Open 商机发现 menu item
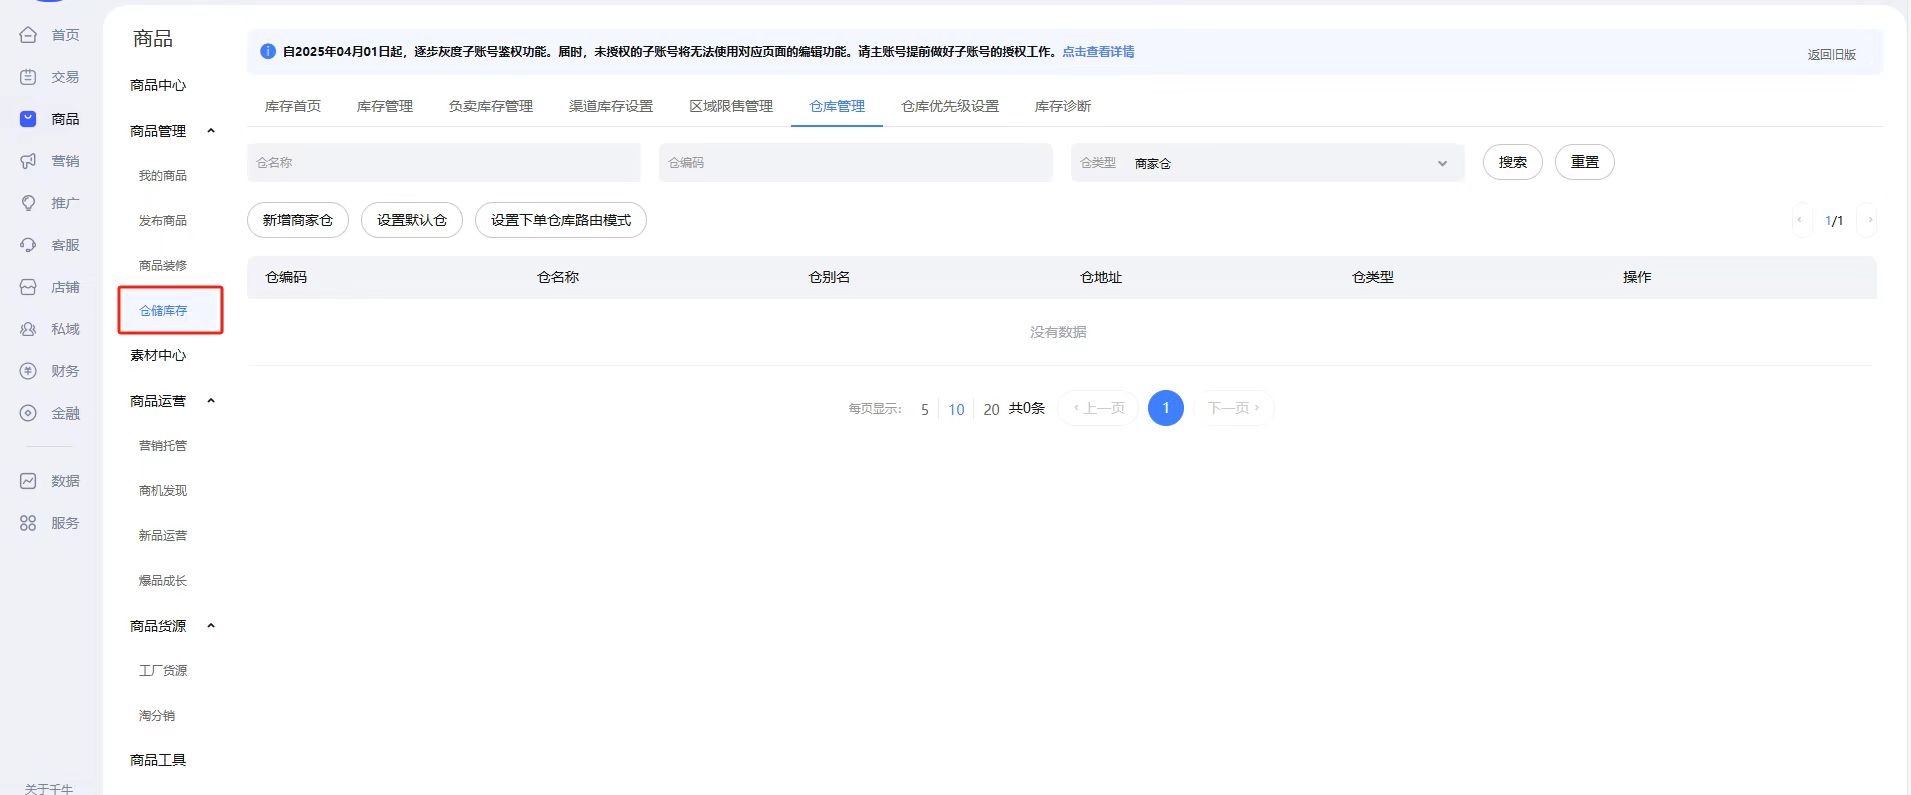The image size is (1911, 795). pos(163,491)
